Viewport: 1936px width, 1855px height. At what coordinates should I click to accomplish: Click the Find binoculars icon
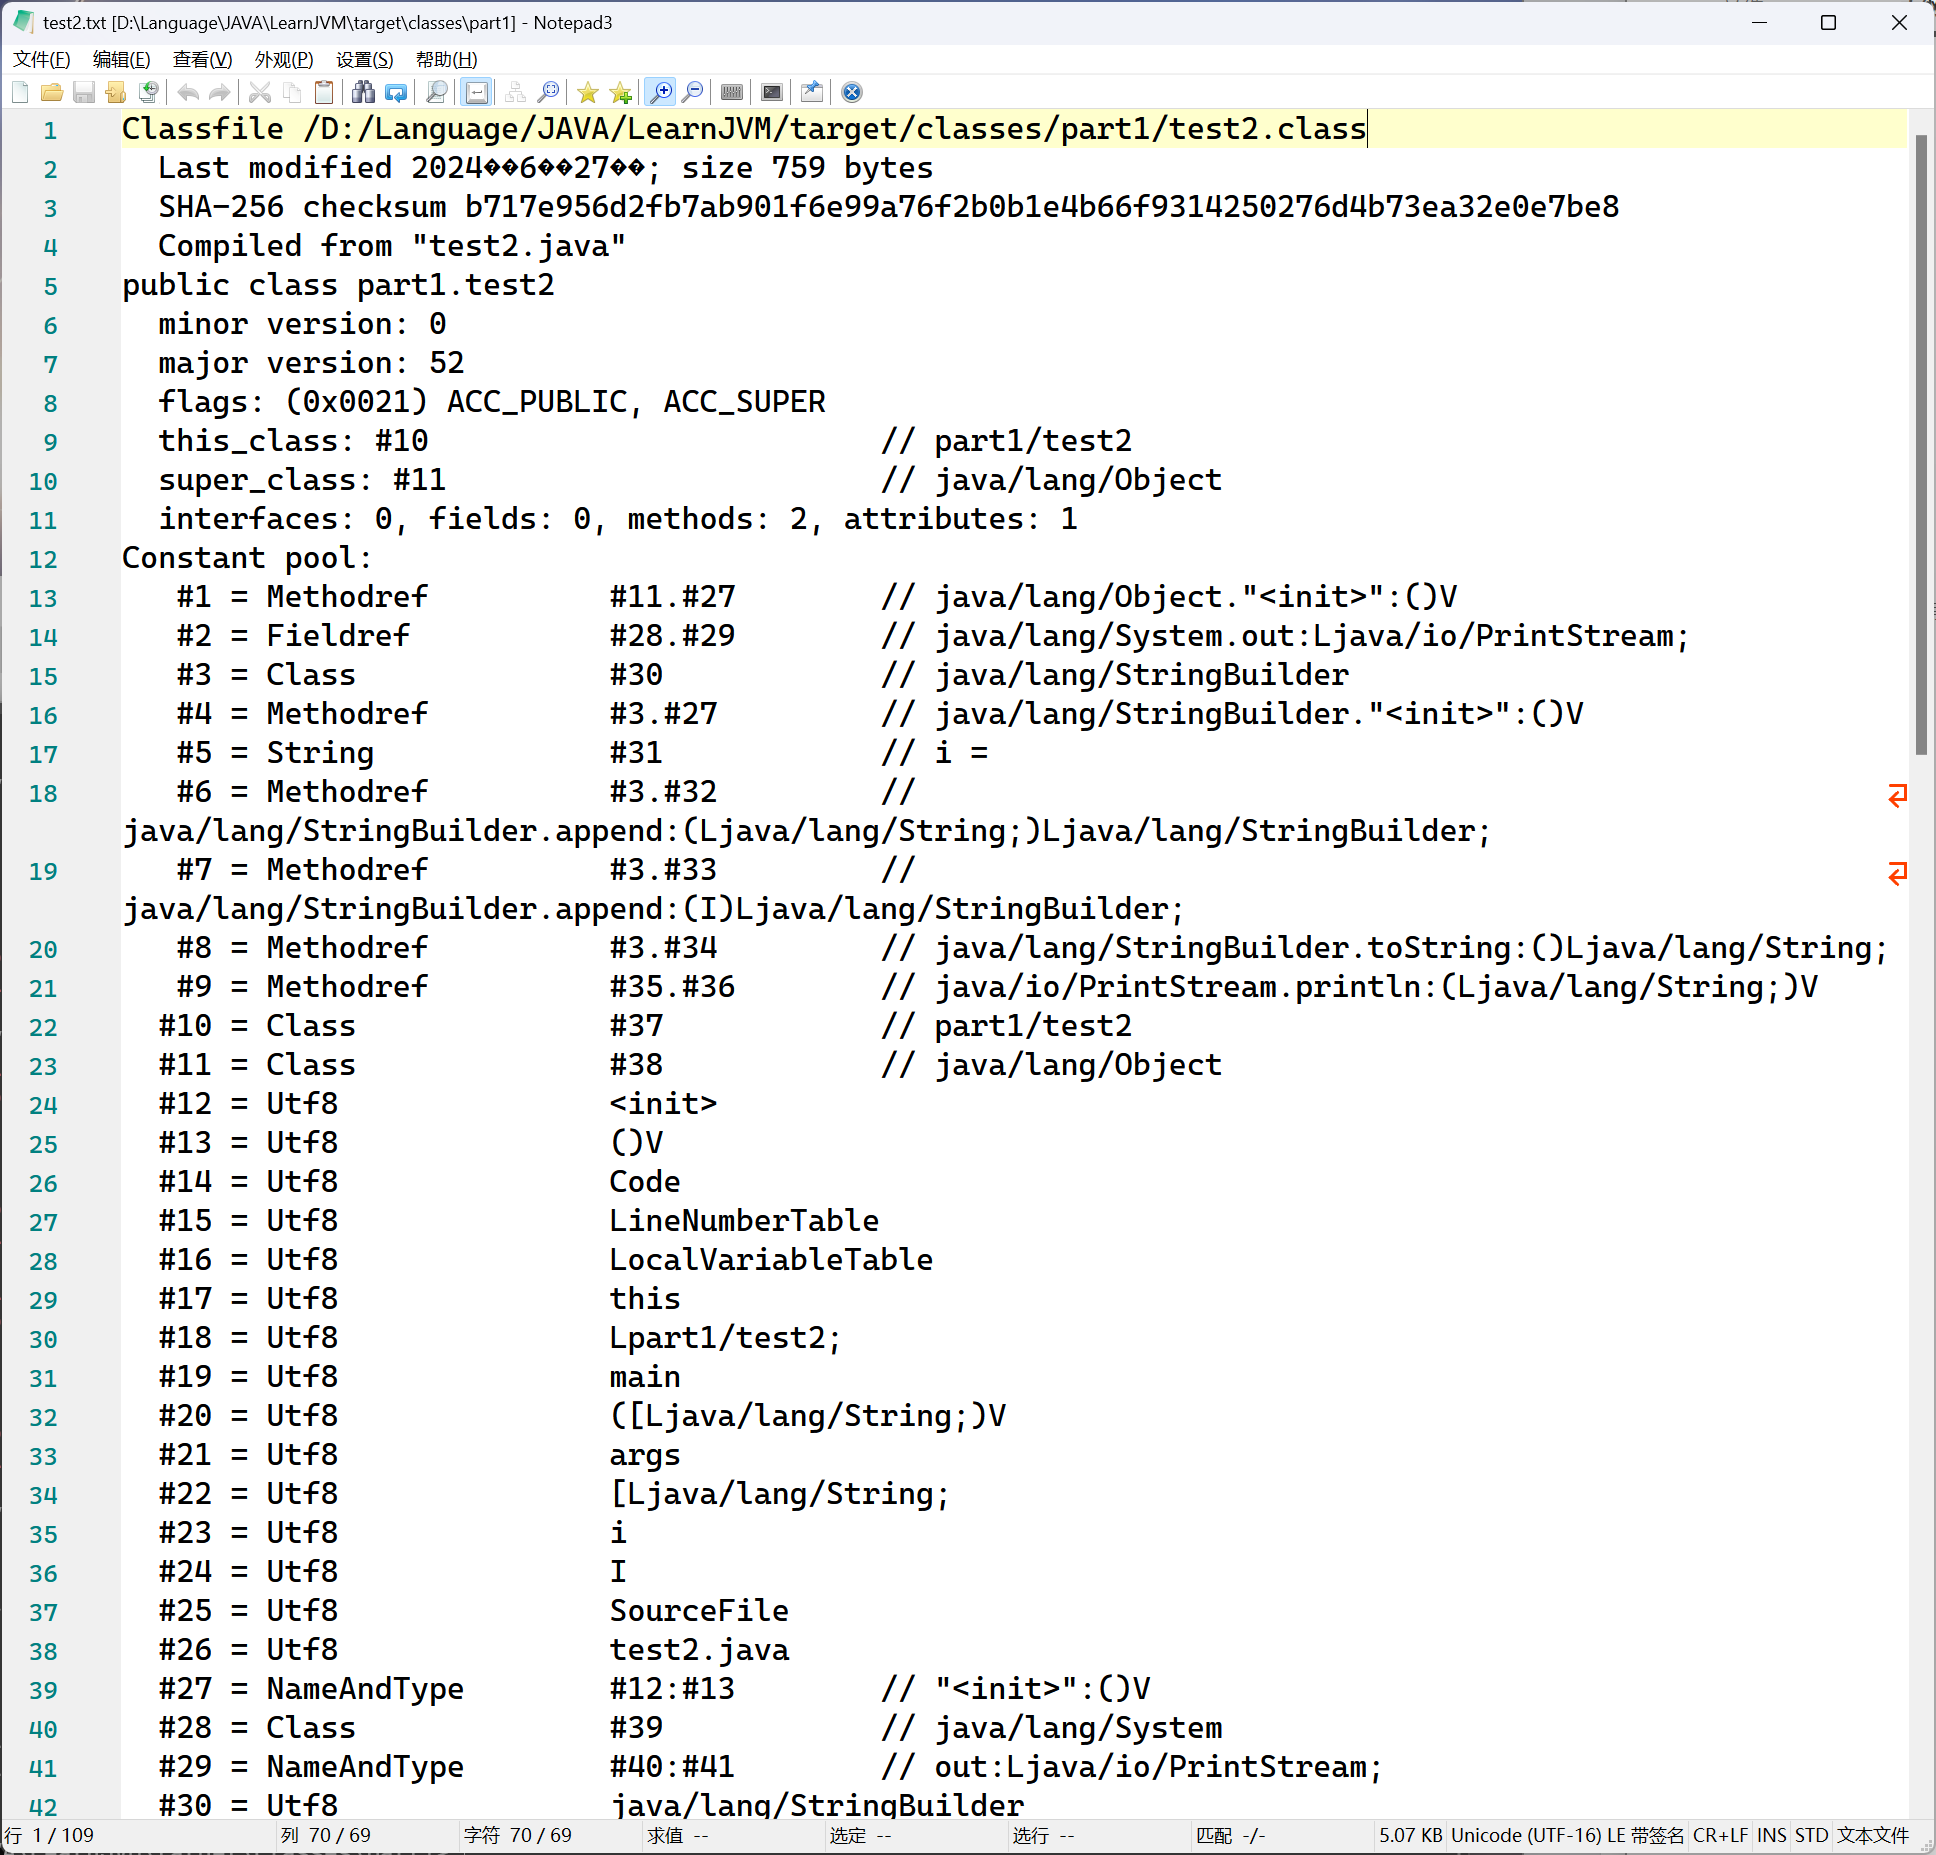click(363, 93)
